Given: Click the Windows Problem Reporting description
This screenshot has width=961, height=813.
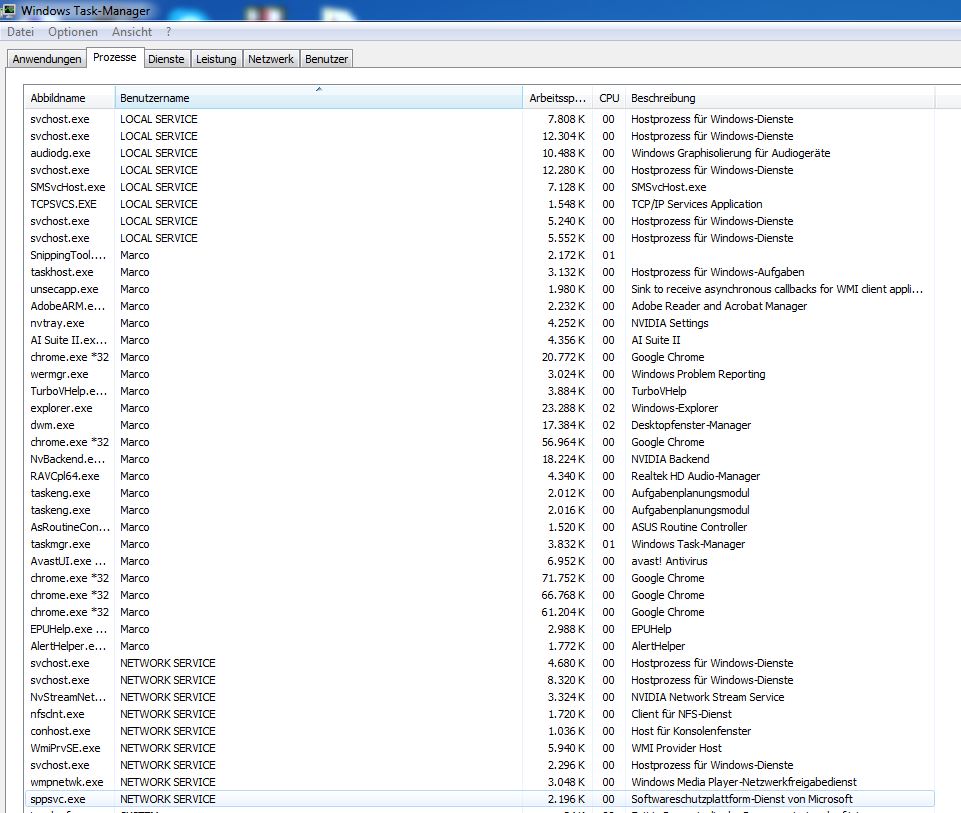Looking at the screenshot, I should click(698, 374).
